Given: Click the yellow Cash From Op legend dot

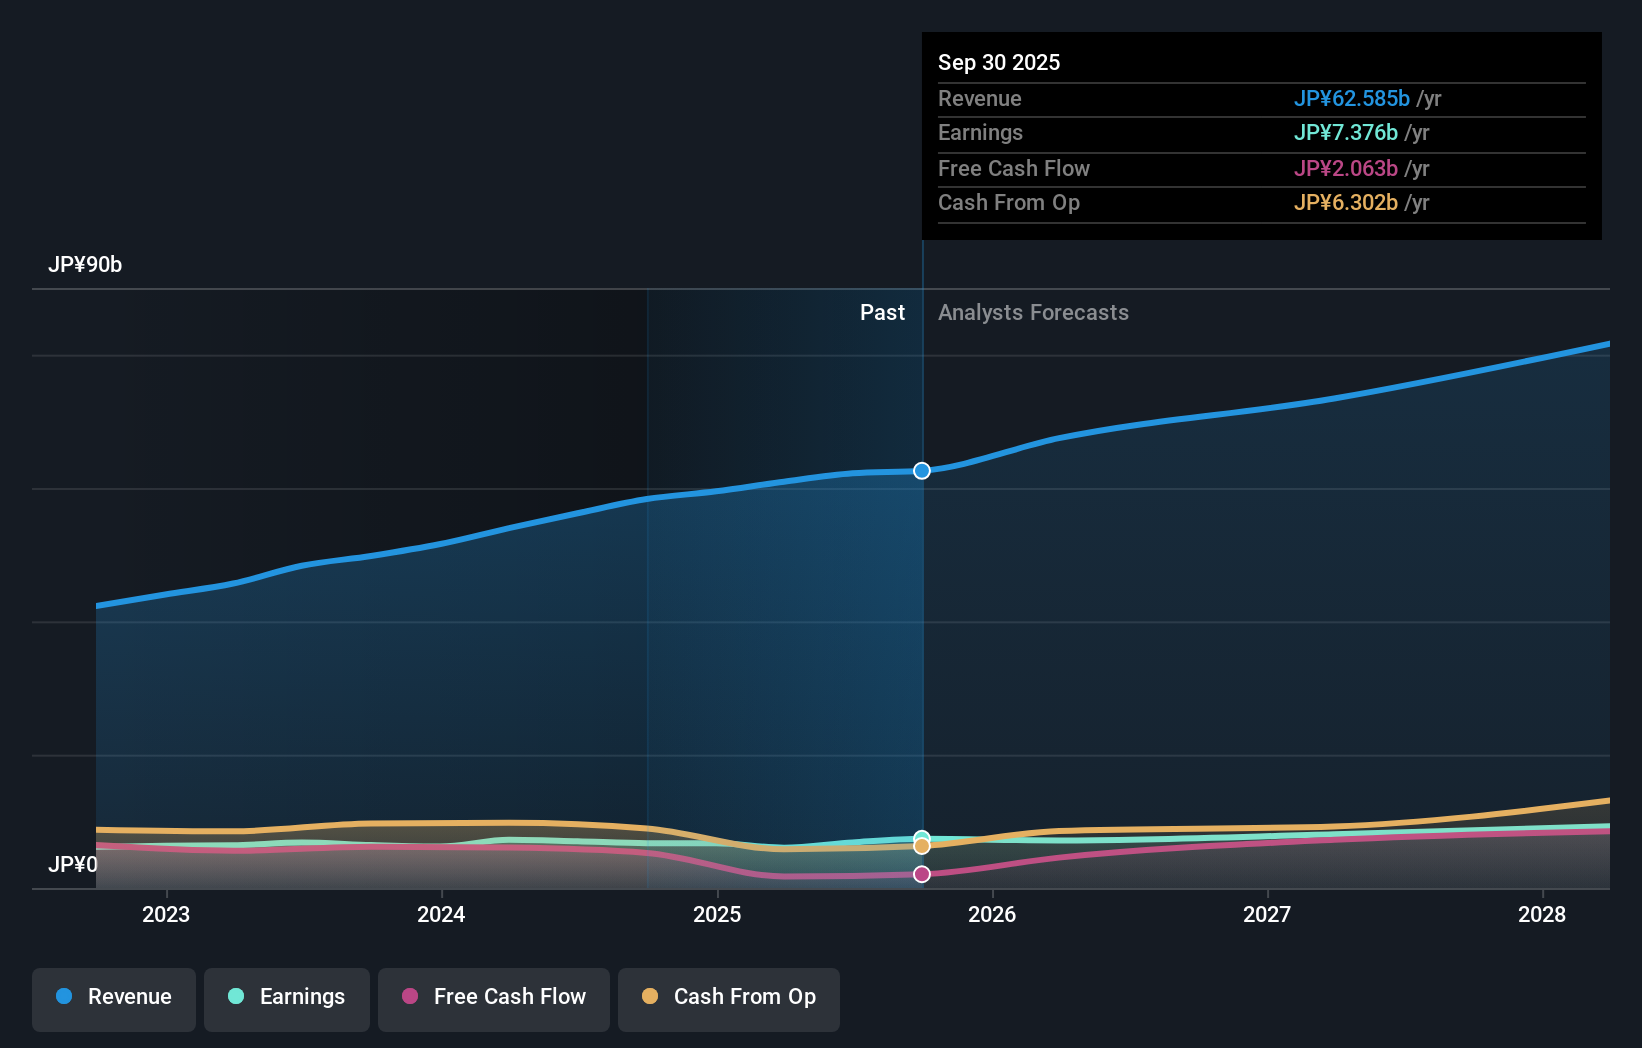Looking at the screenshot, I should coord(651,997).
